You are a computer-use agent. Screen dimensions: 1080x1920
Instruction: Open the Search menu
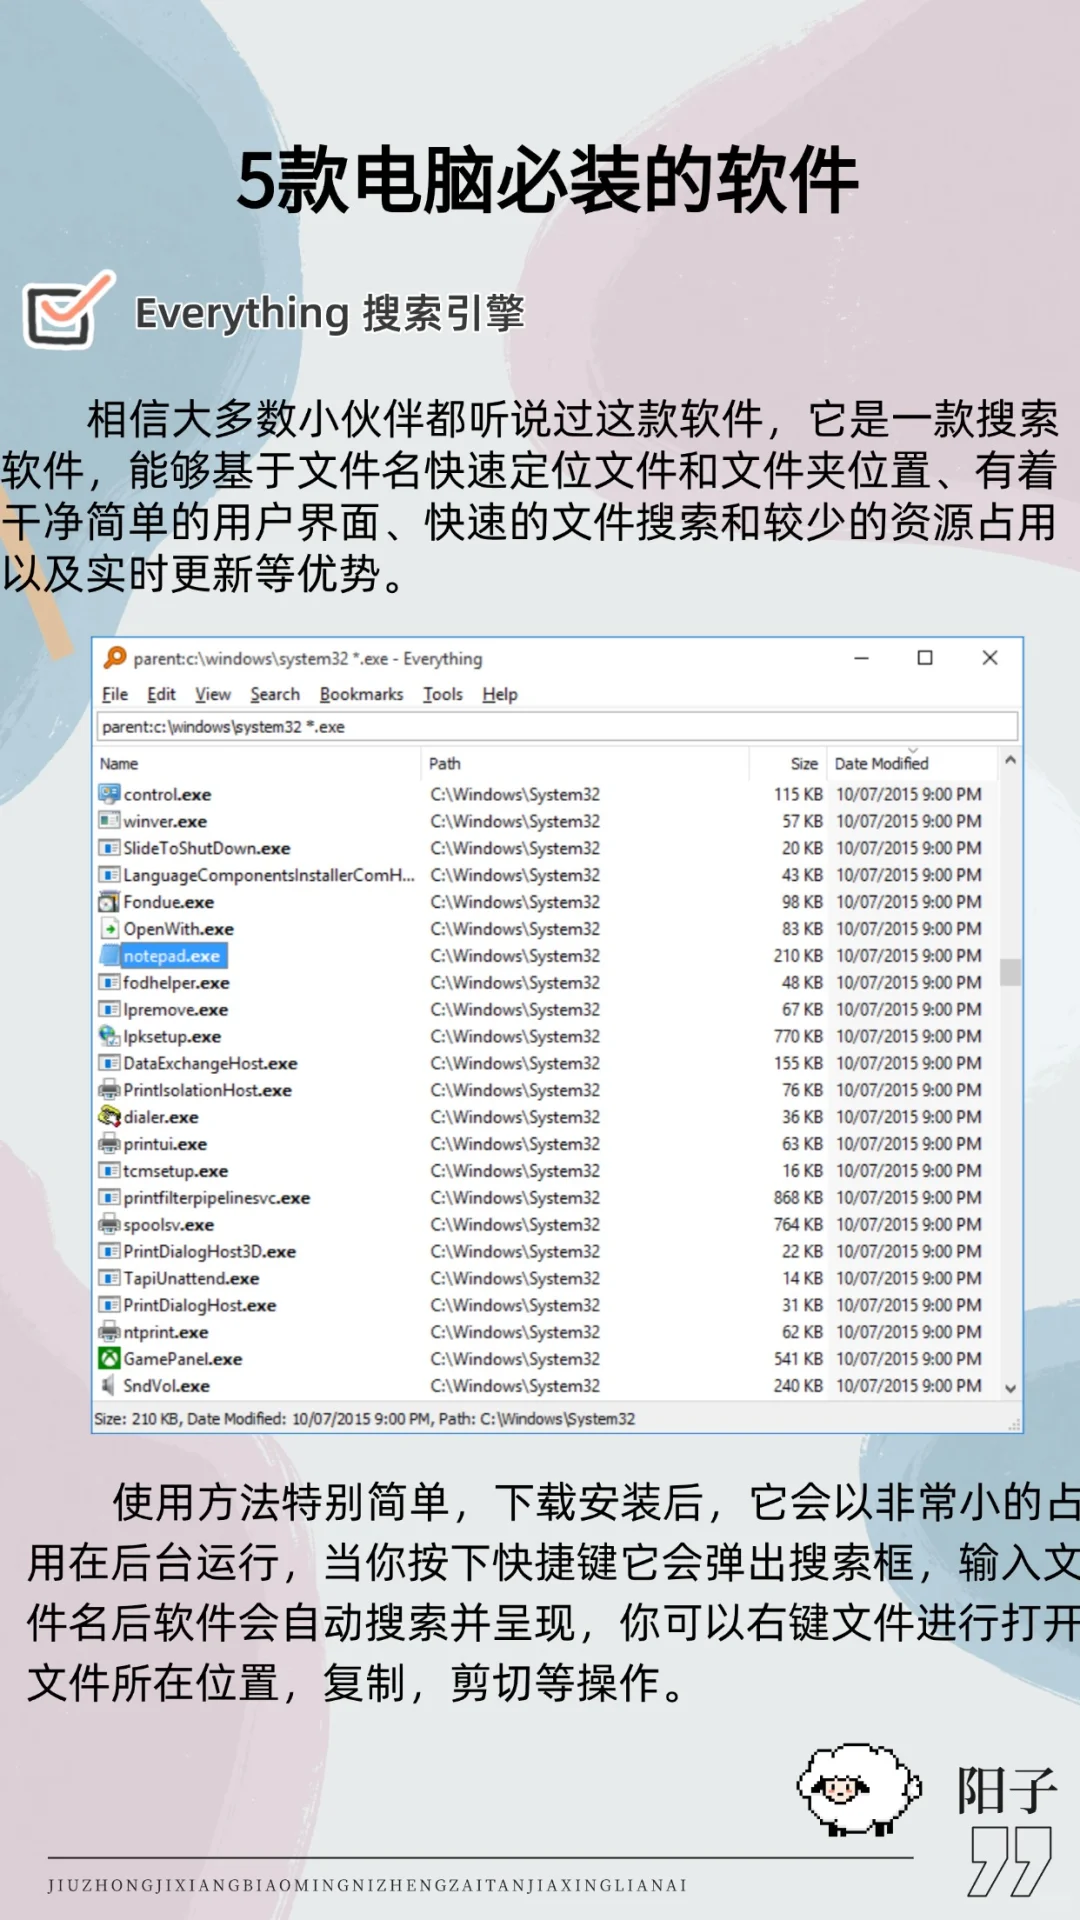(x=275, y=694)
